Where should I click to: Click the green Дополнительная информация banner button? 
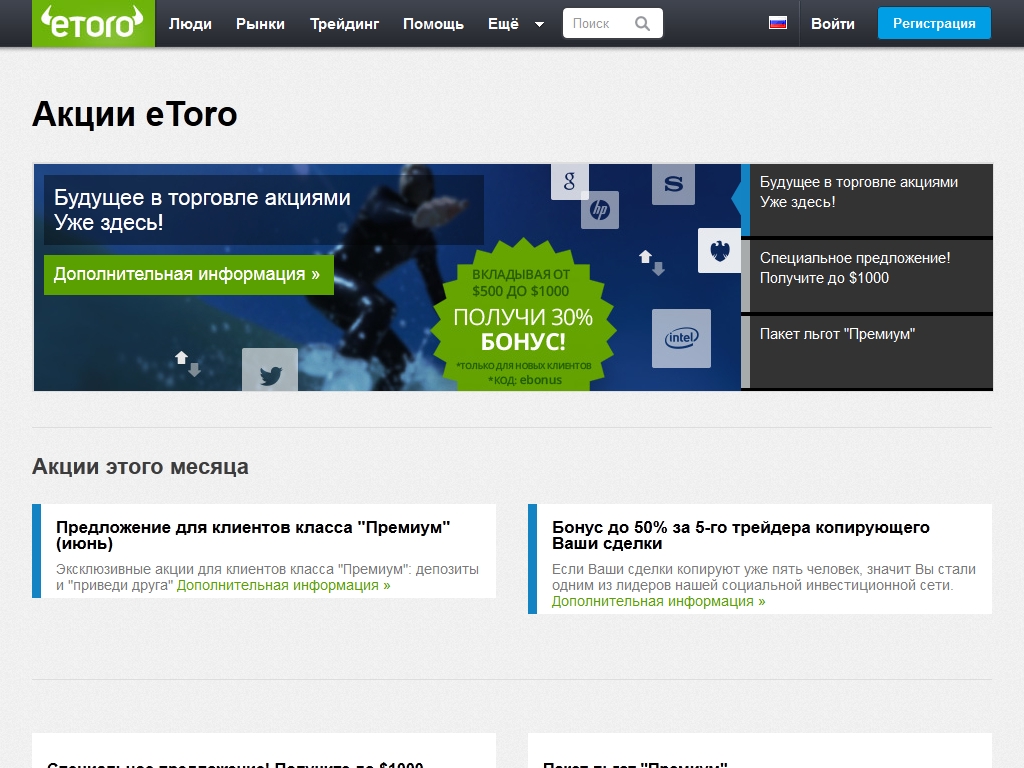coord(188,274)
